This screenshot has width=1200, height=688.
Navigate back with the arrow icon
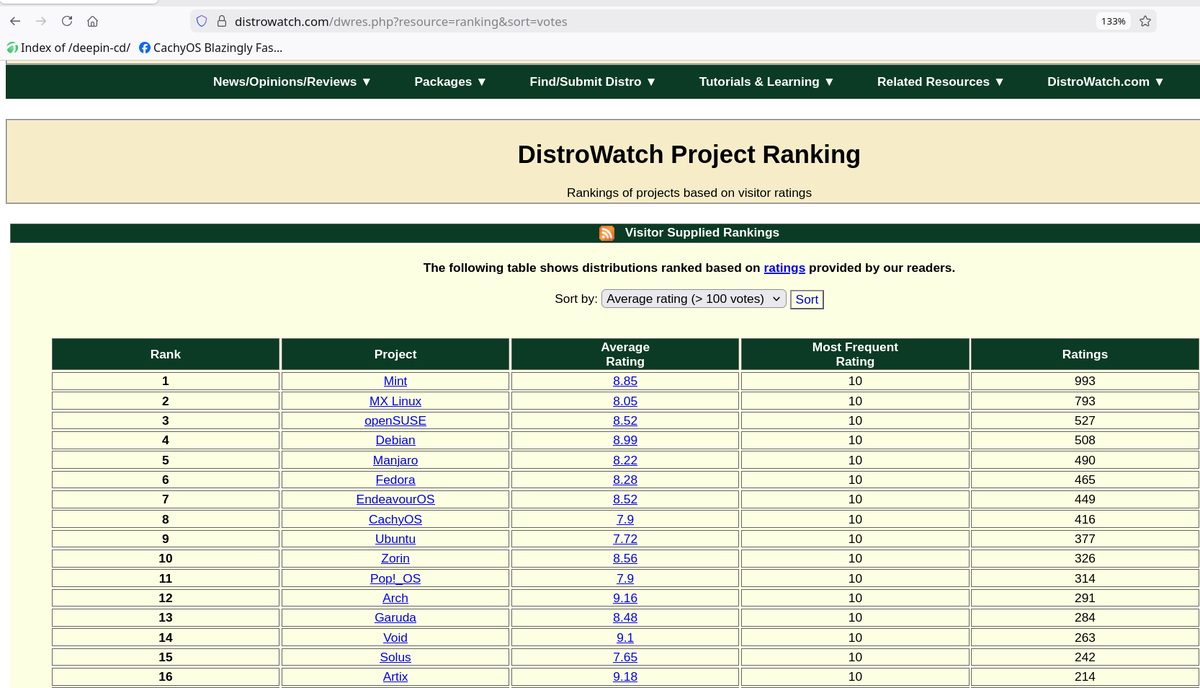pyautogui.click(x=16, y=20)
